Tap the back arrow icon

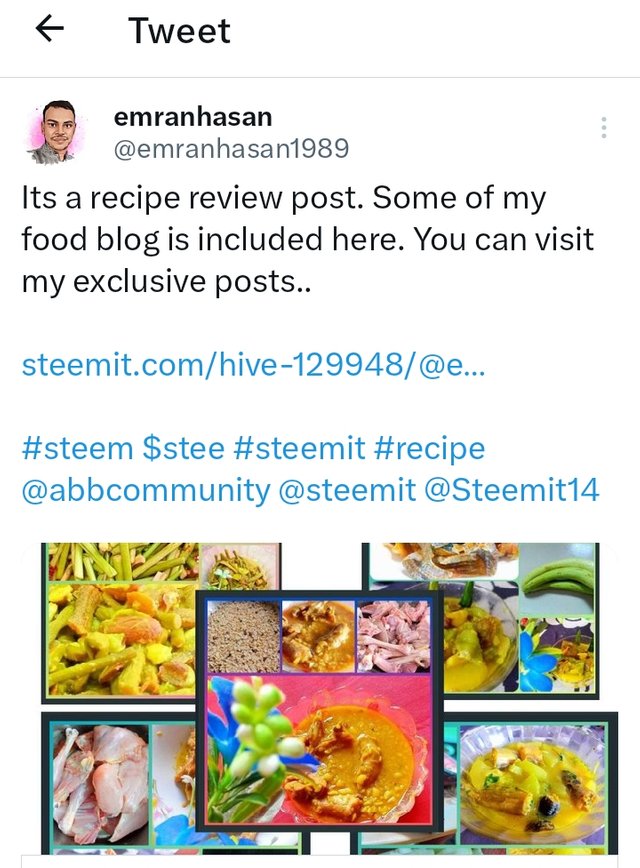[x=50, y=29]
